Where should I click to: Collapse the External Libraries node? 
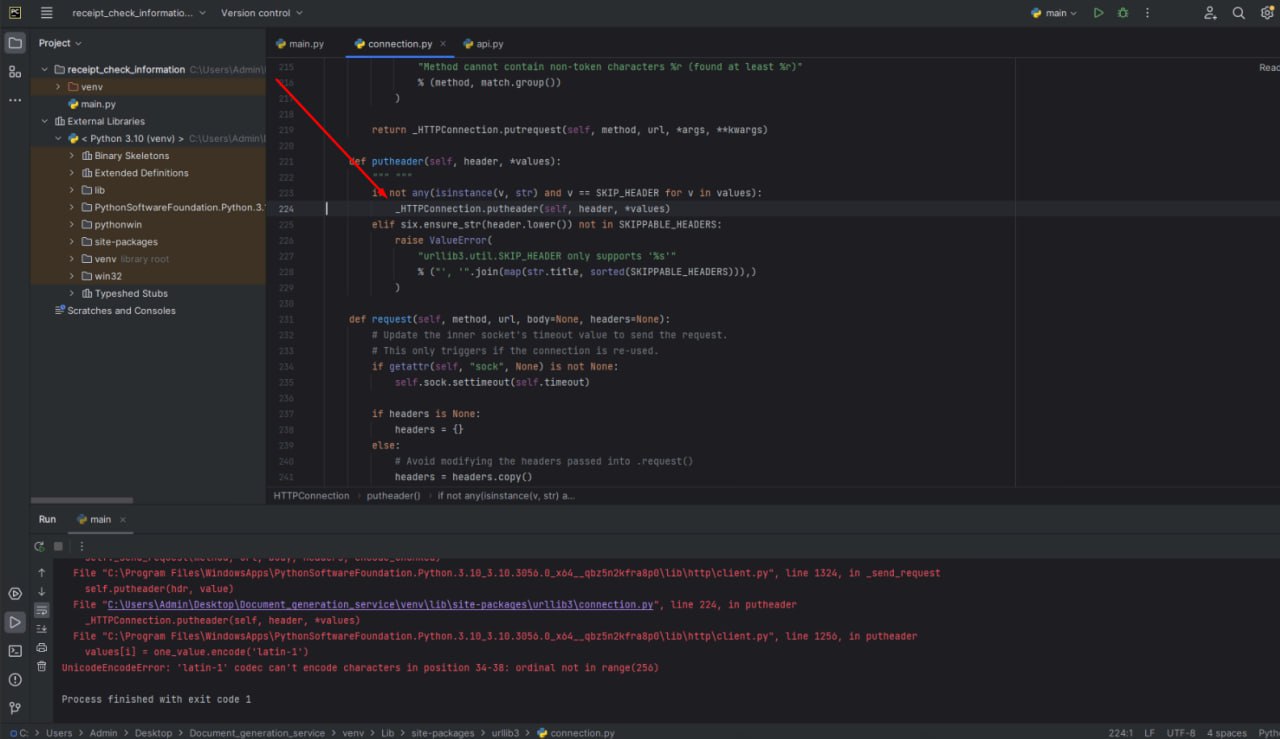click(x=45, y=121)
